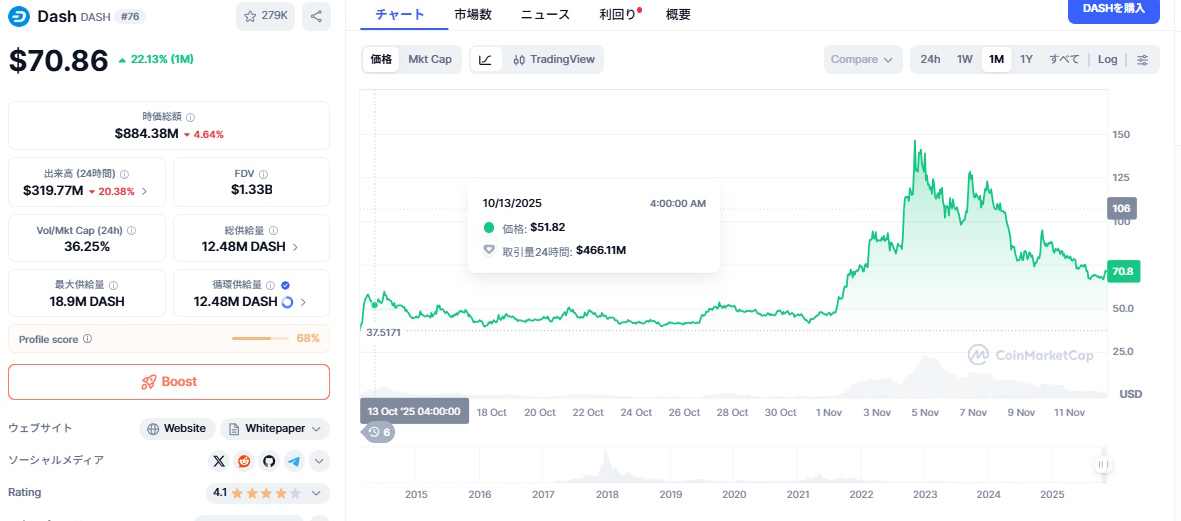Select the line chart view icon
The height and width of the screenshot is (521, 1181).
coord(485,60)
